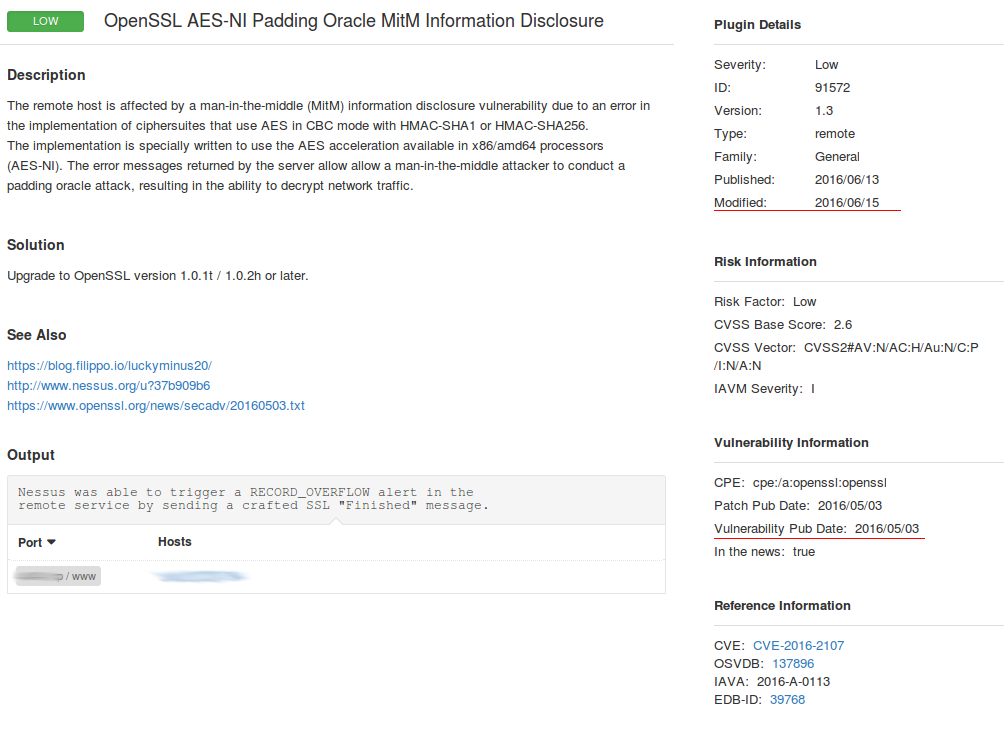
Task: Click the plugin title OpenSSL AES-NI Padding Oracle
Action: pyautogui.click(x=354, y=21)
